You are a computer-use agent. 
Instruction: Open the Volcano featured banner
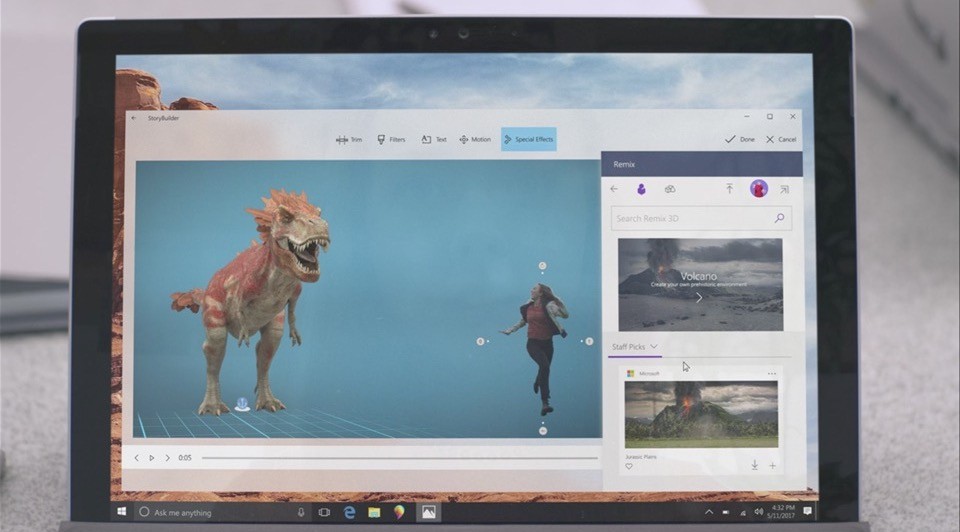[700, 285]
